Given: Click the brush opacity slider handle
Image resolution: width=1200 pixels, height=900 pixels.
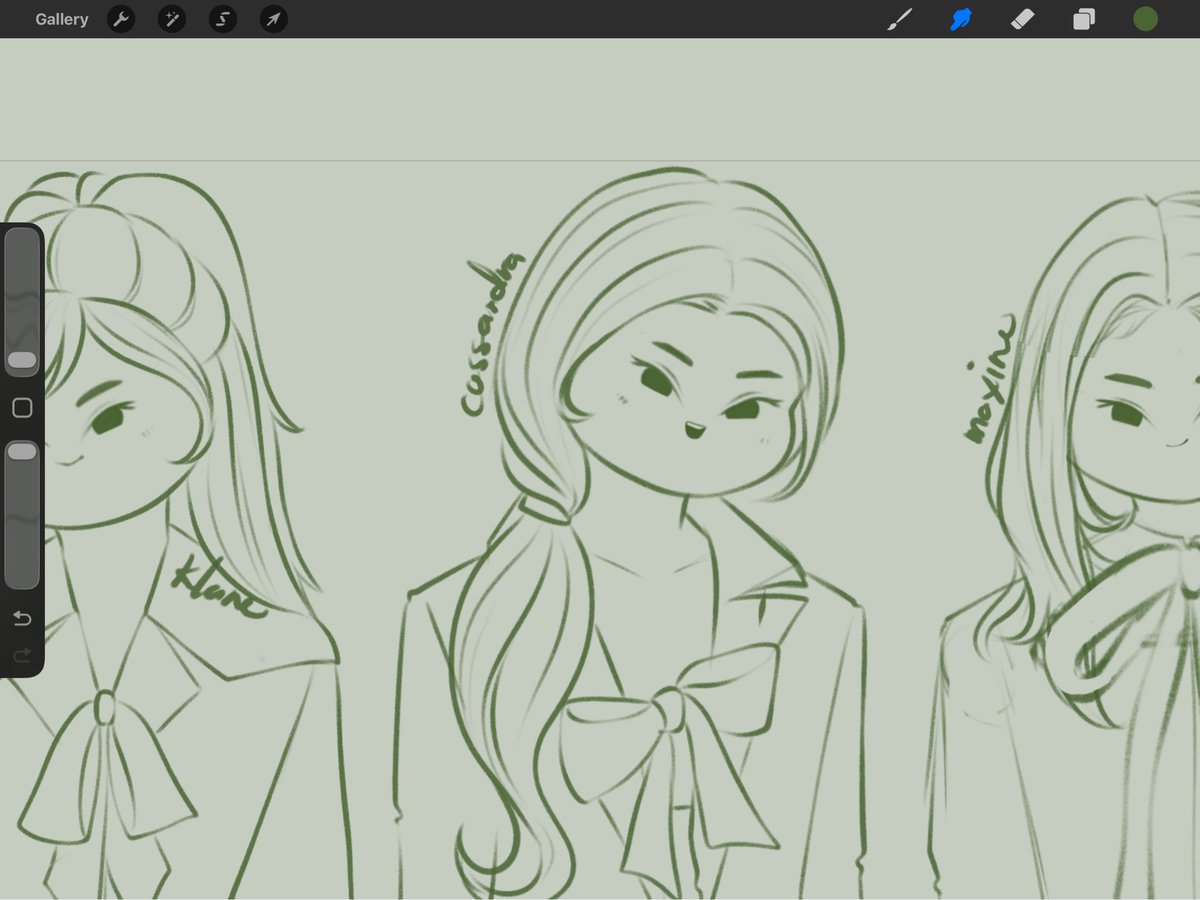Looking at the screenshot, I should [22, 452].
